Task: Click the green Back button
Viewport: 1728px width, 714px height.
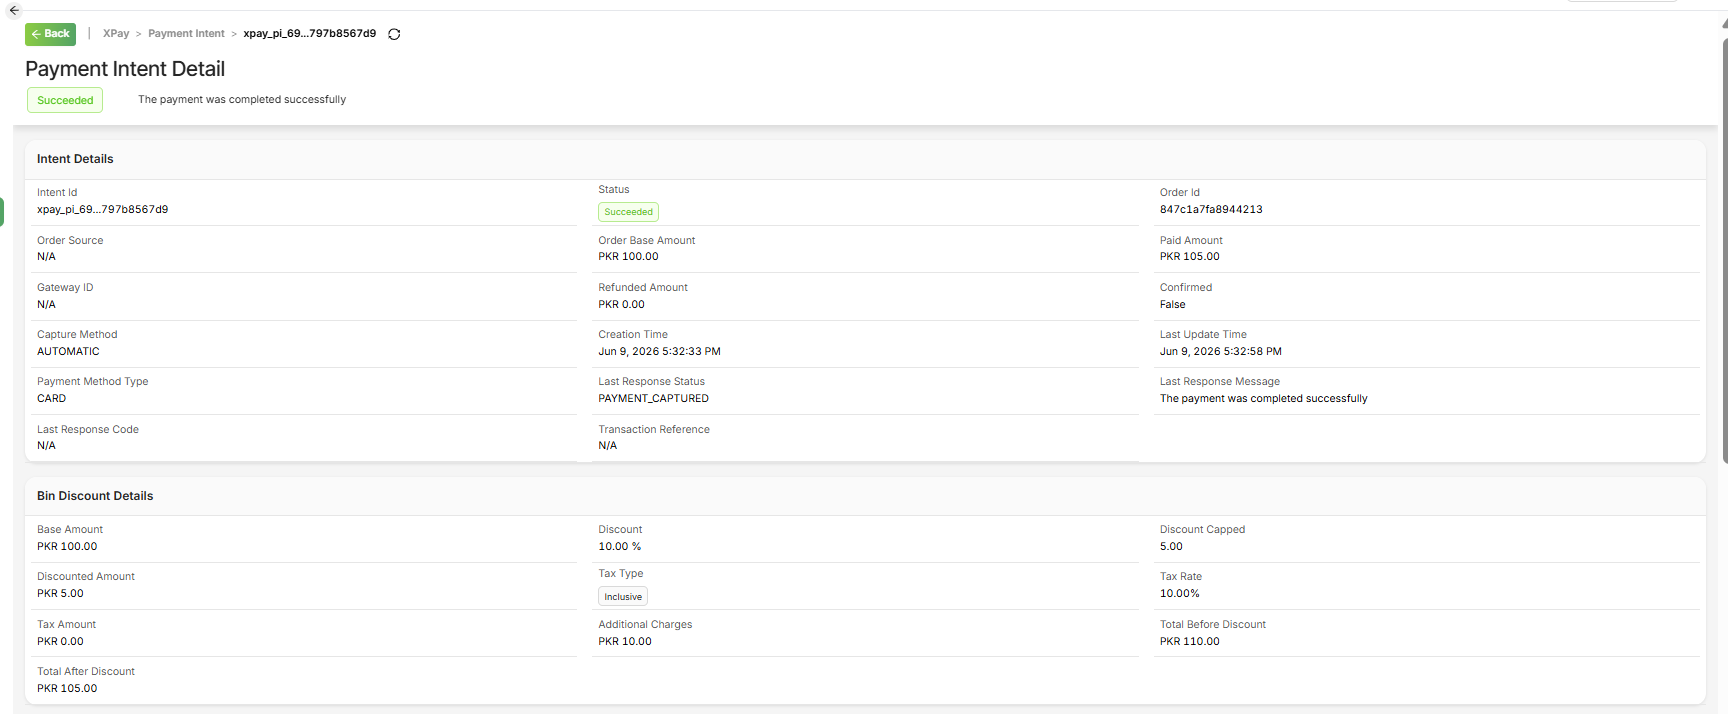Action: (x=50, y=34)
